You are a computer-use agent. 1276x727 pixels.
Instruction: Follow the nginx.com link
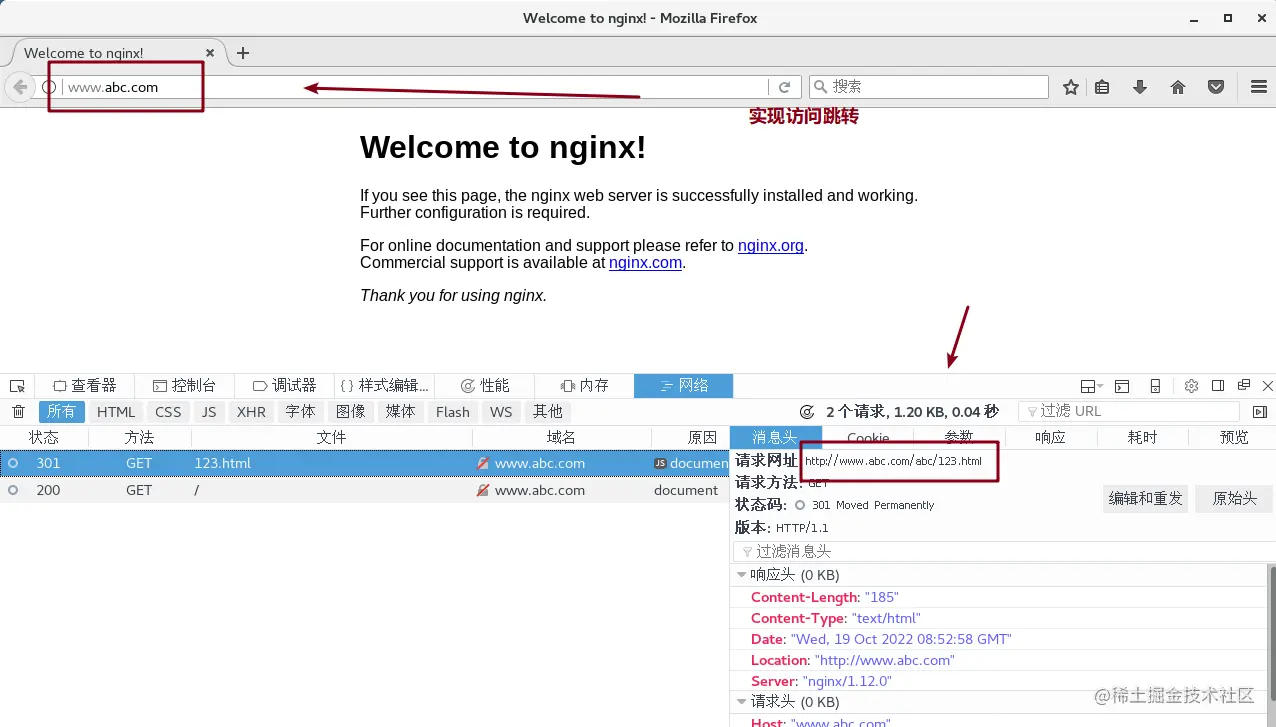(645, 263)
